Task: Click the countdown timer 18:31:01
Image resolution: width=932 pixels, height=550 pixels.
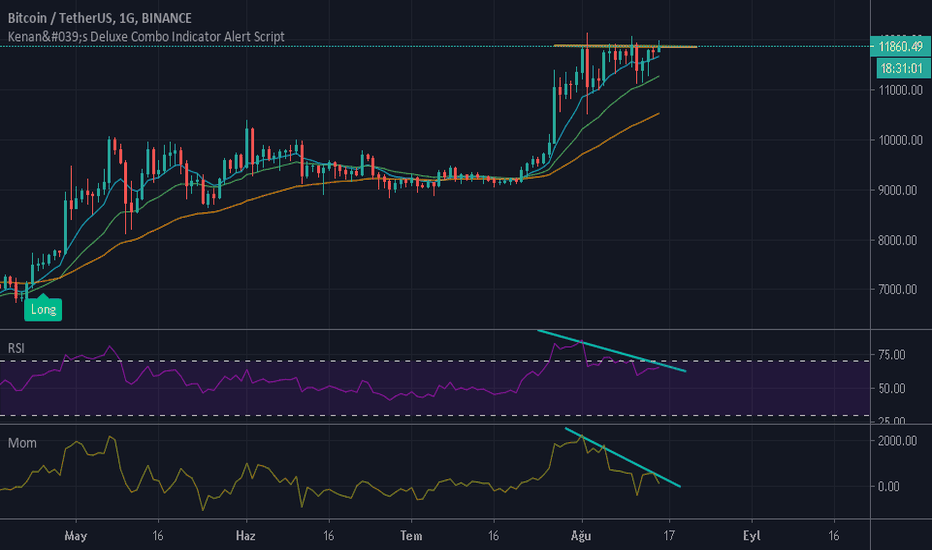Action: coord(901,68)
